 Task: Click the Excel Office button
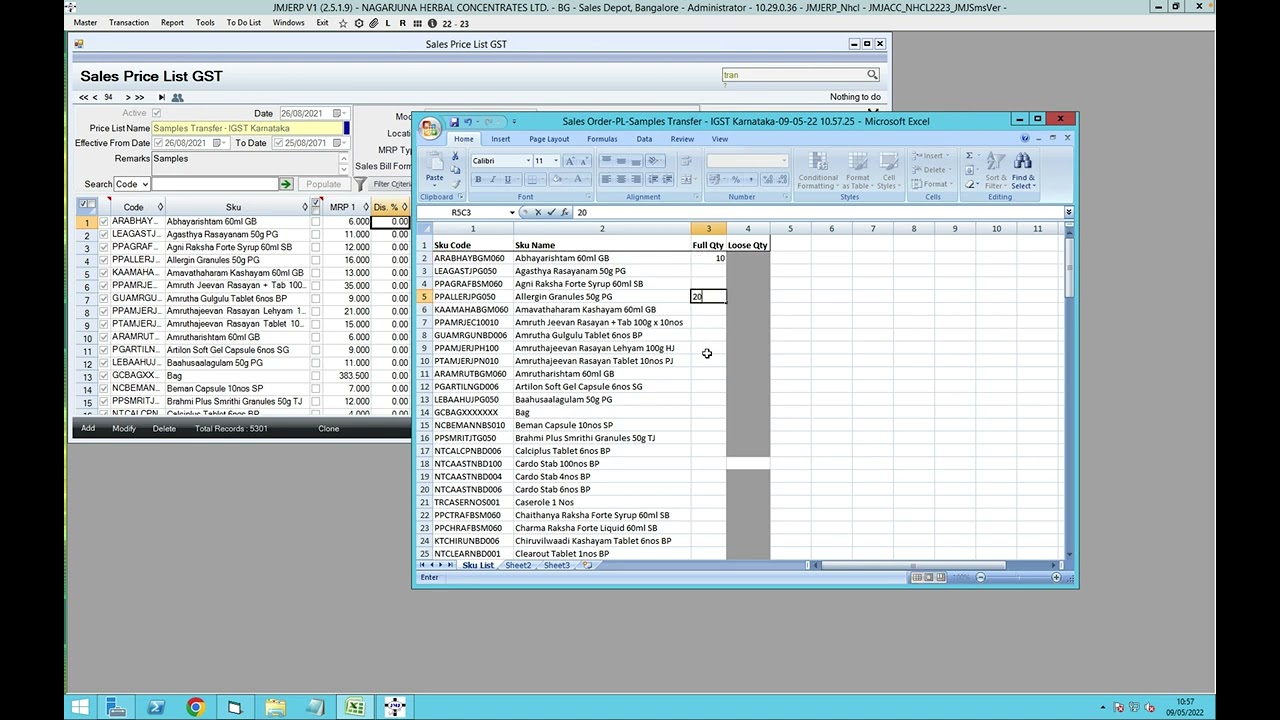[x=430, y=128]
